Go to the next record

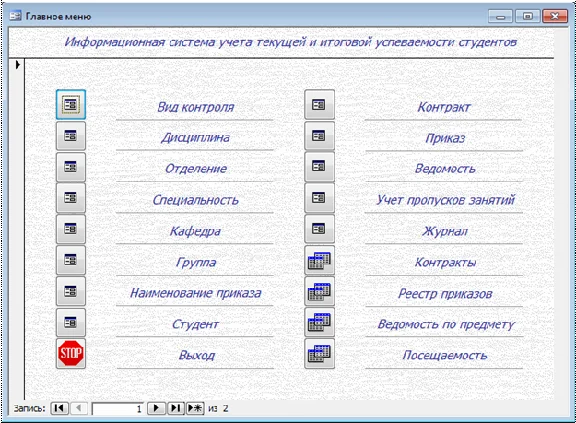coord(156,408)
